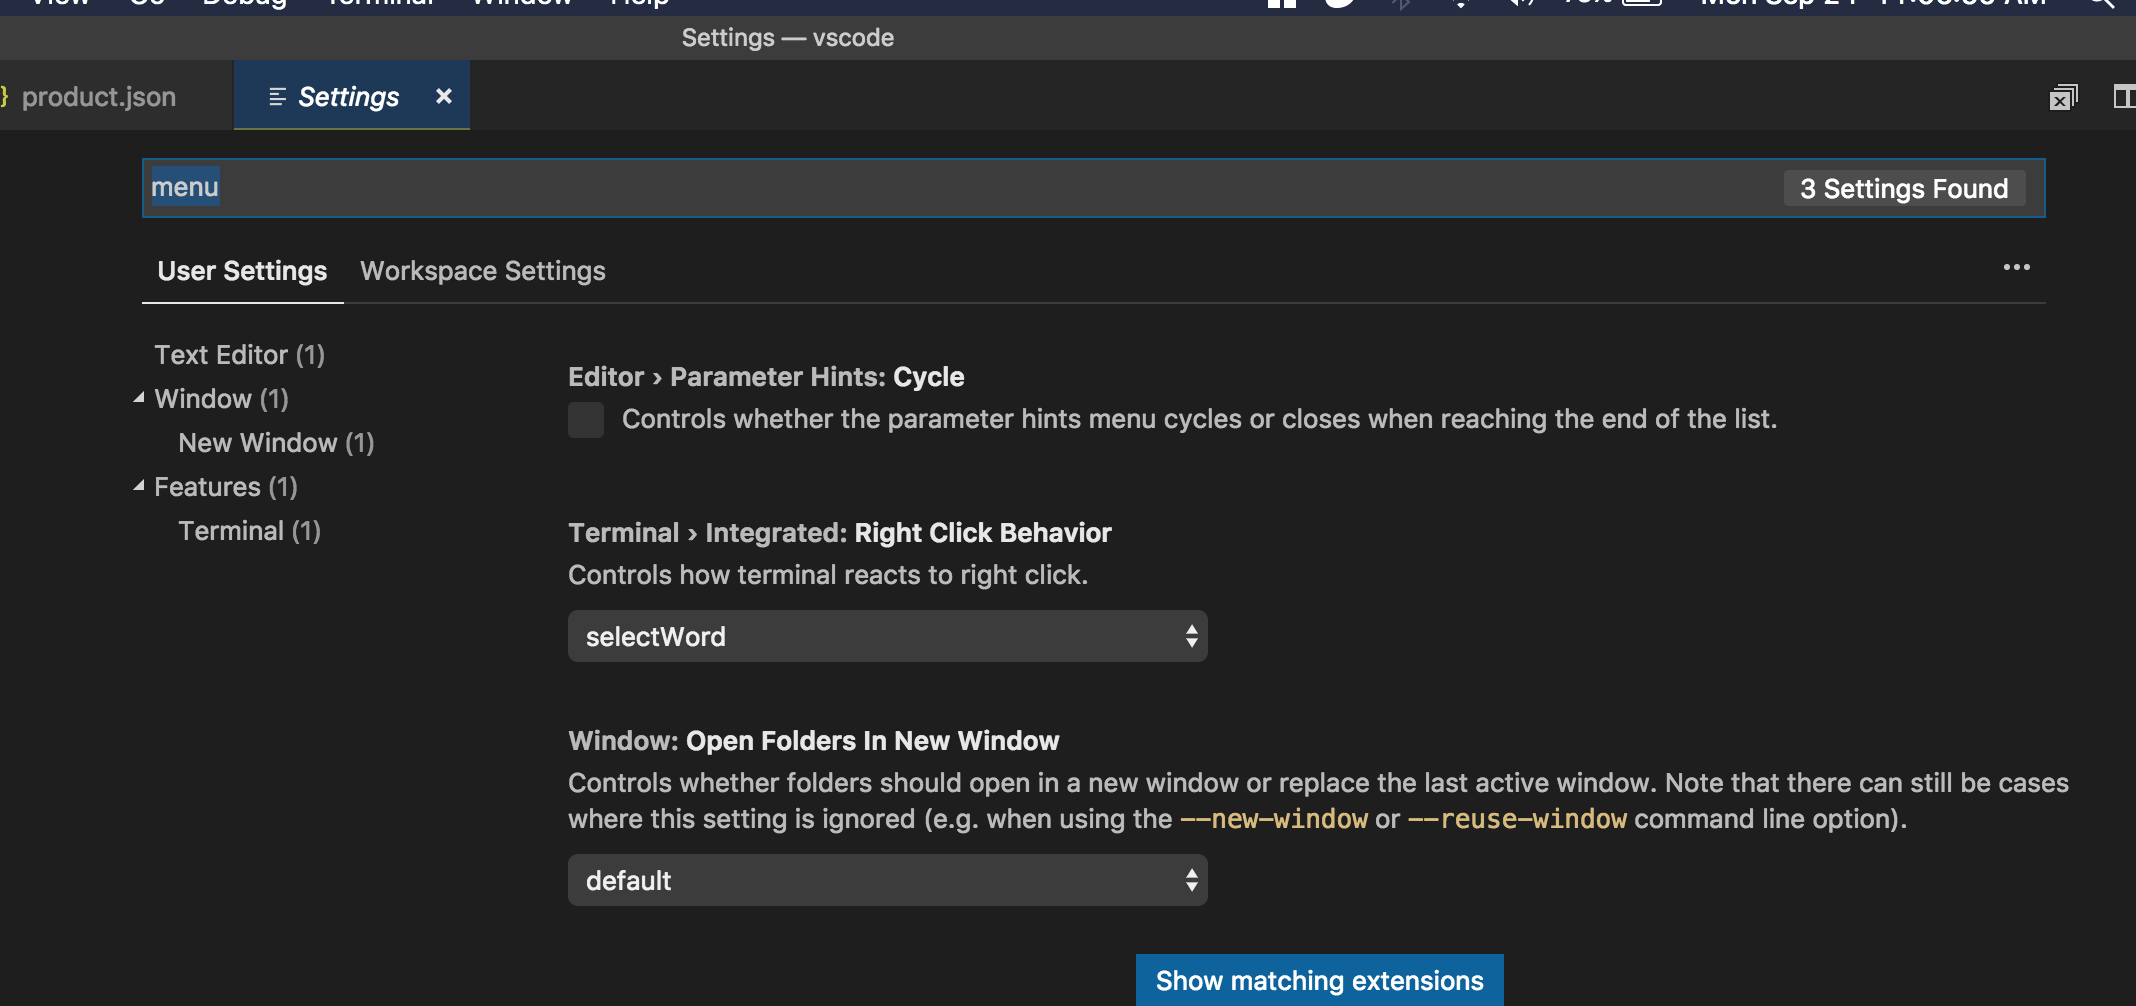Viewport: 2136px width, 1006px height.
Task: Click Controls how terminal reacts description
Action: [828, 575]
